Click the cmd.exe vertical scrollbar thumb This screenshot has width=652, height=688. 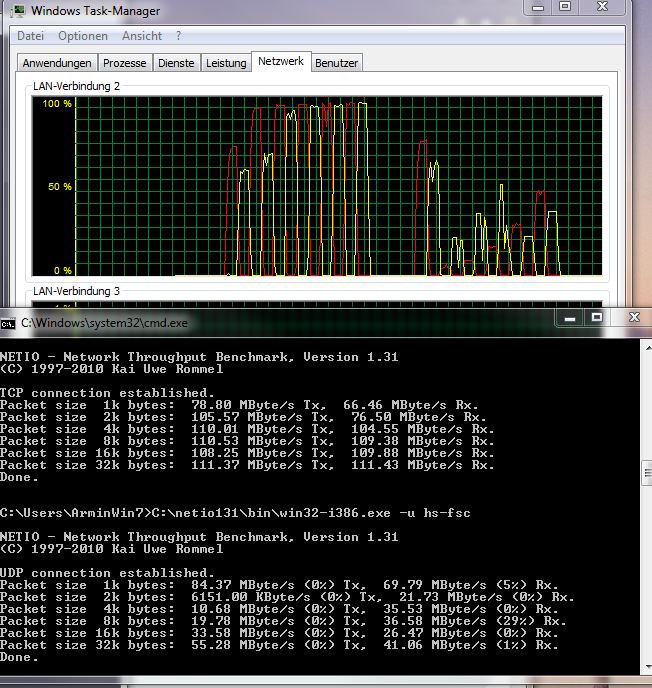click(x=647, y=473)
